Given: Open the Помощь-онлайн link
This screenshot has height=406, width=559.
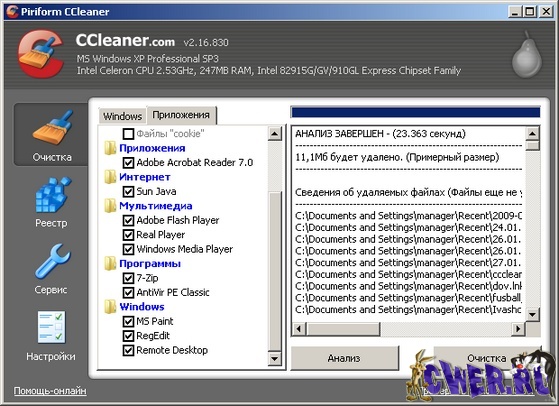Looking at the screenshot, I should click(50, 391).
